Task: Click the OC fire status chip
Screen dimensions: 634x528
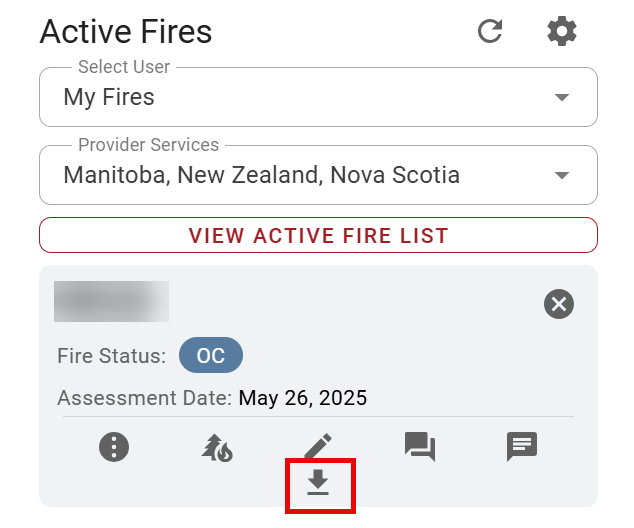Action: [211, 356]
